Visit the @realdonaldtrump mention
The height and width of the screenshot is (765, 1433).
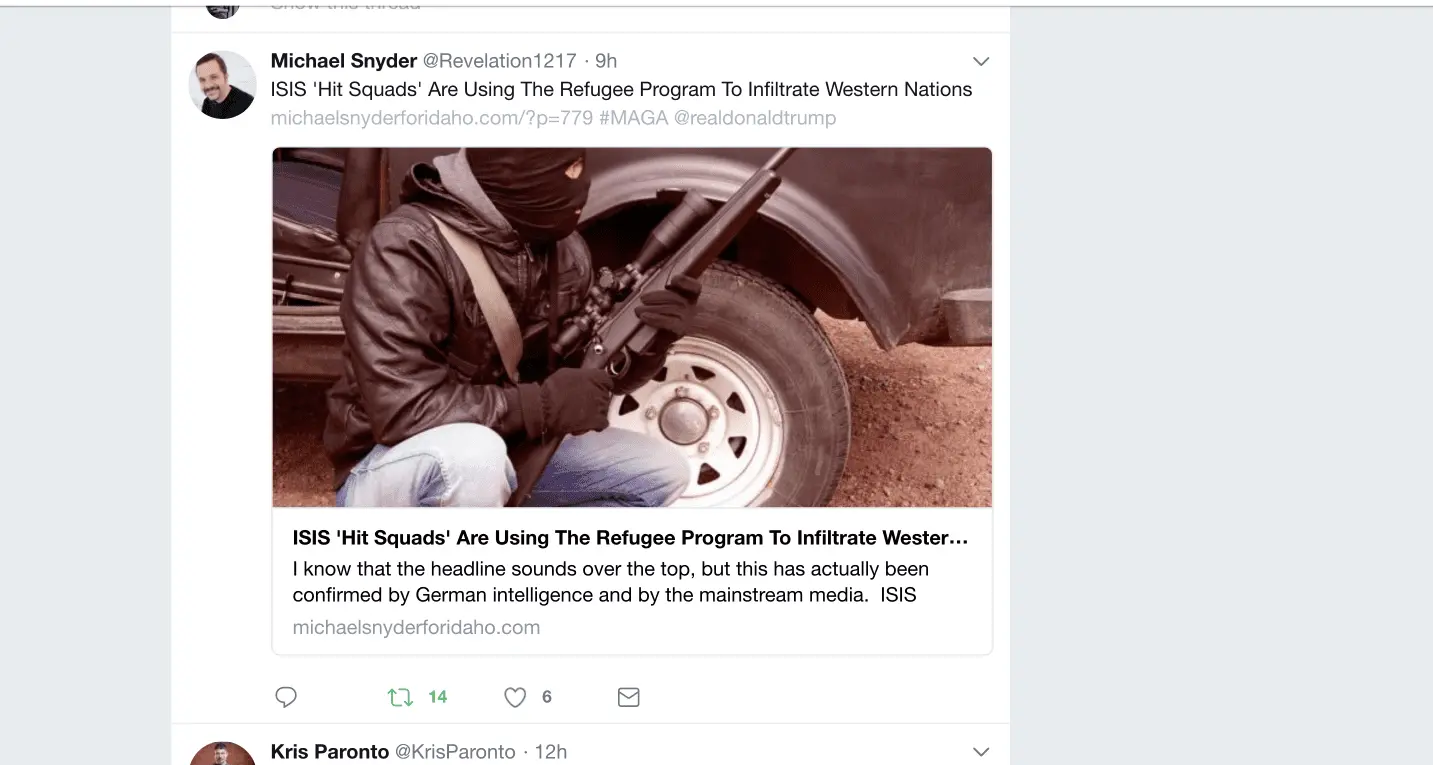(755, 118)
